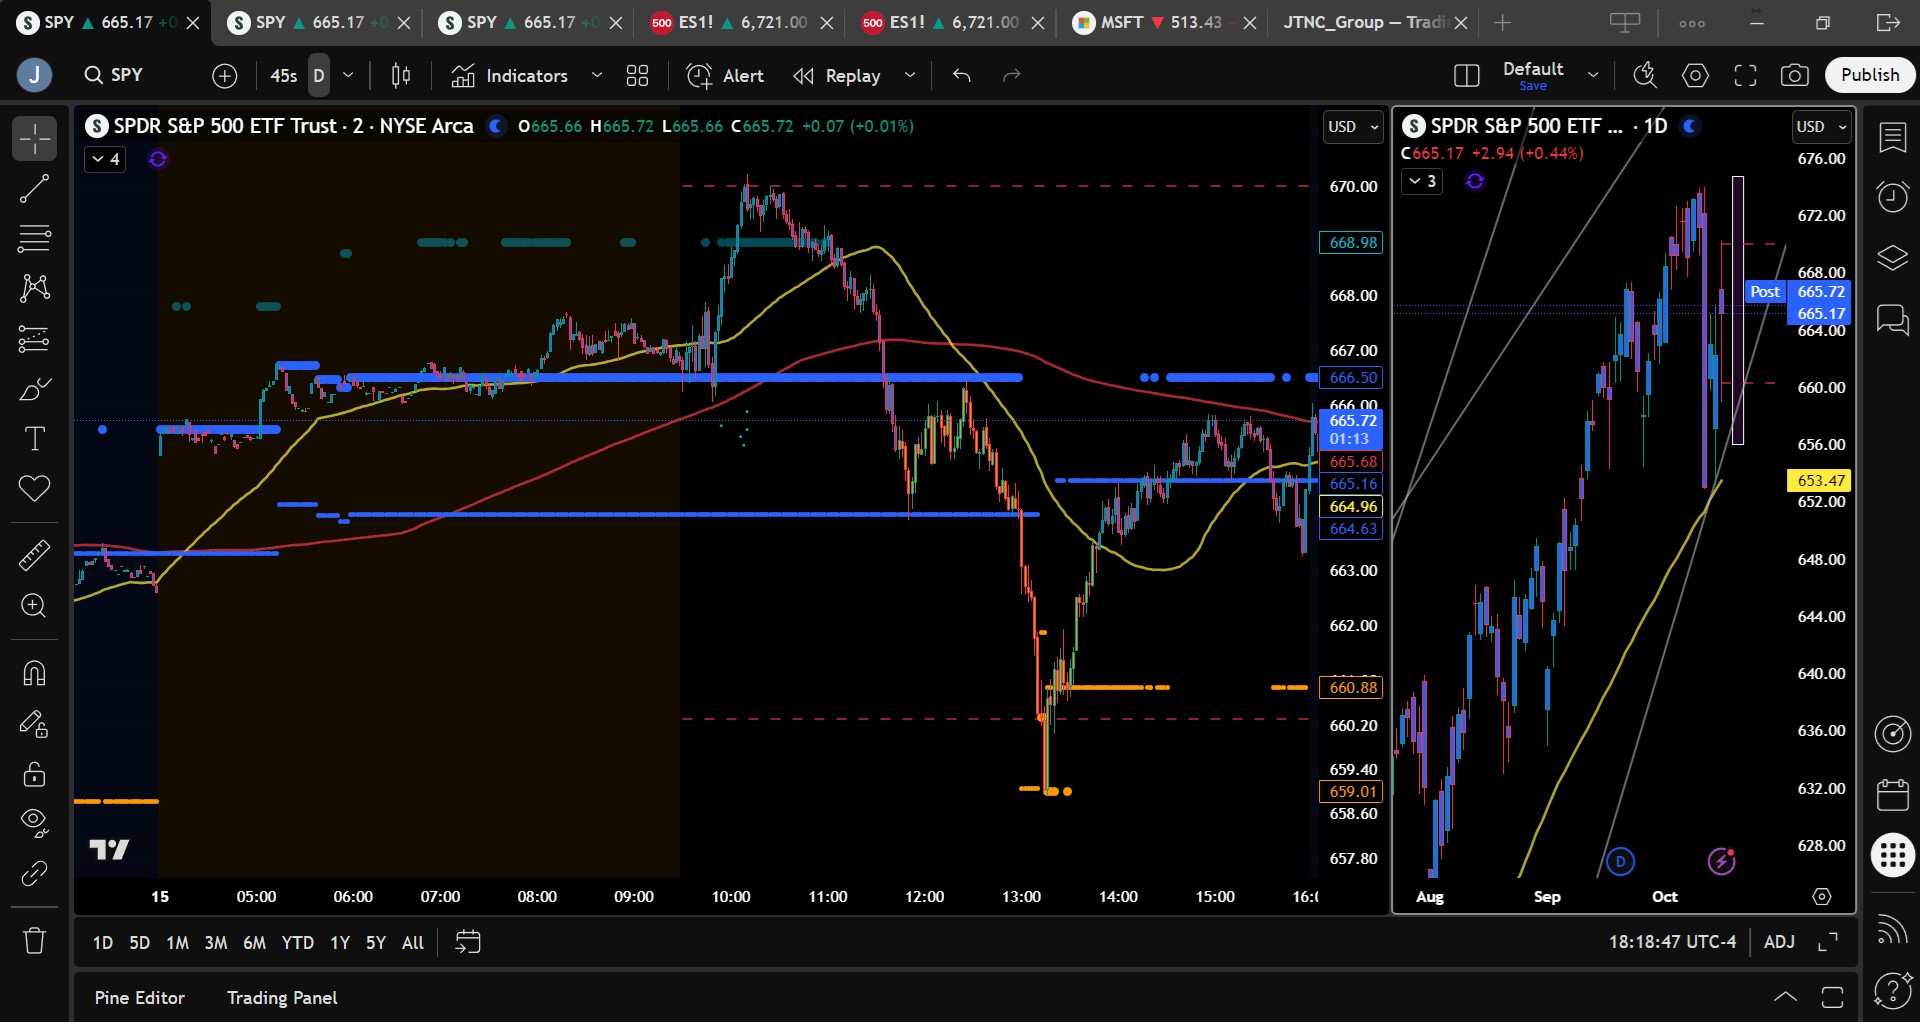This screenshot has height=1025, width=1920.
Task: Expand the Default layout dropdown arrow
Action: coord(1593,76)
